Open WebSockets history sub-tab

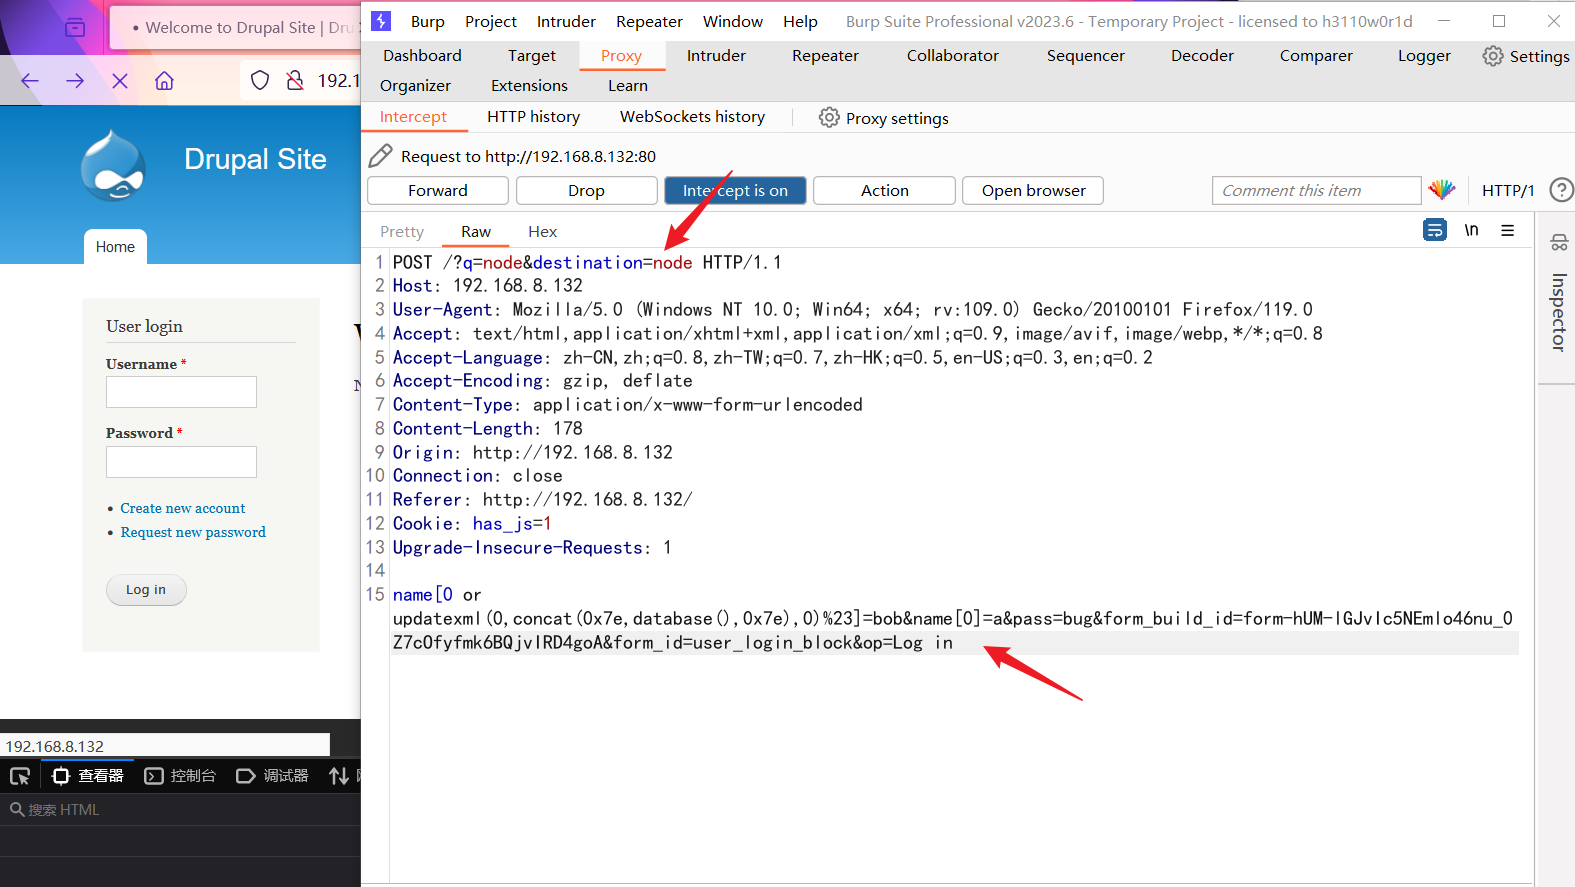click(x=692, y=117)
